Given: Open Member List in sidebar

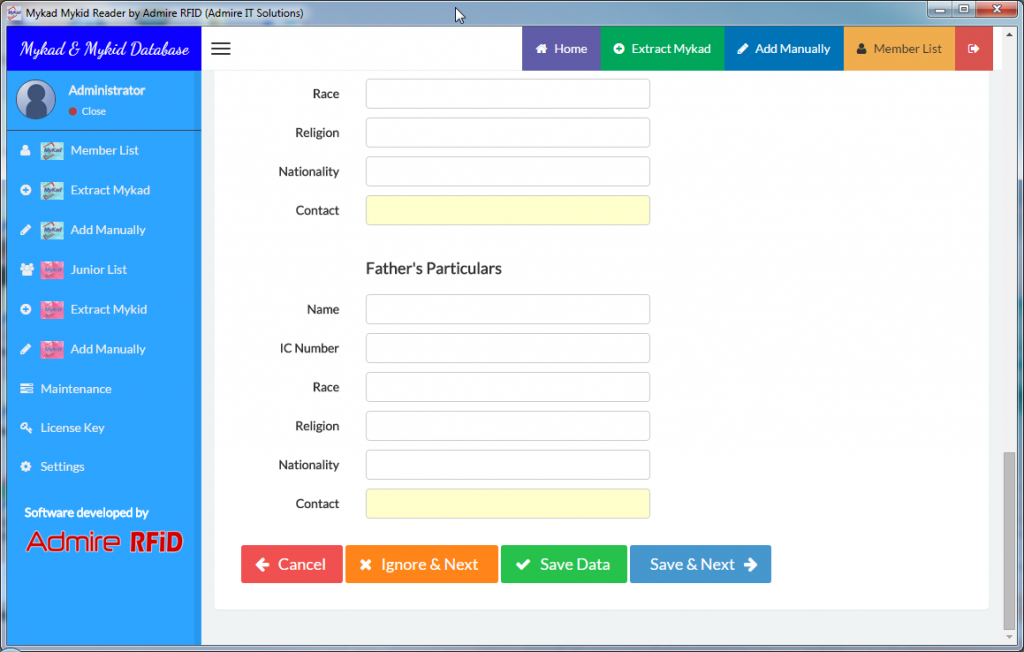Looking at the screenshot, I should point(104,151).
